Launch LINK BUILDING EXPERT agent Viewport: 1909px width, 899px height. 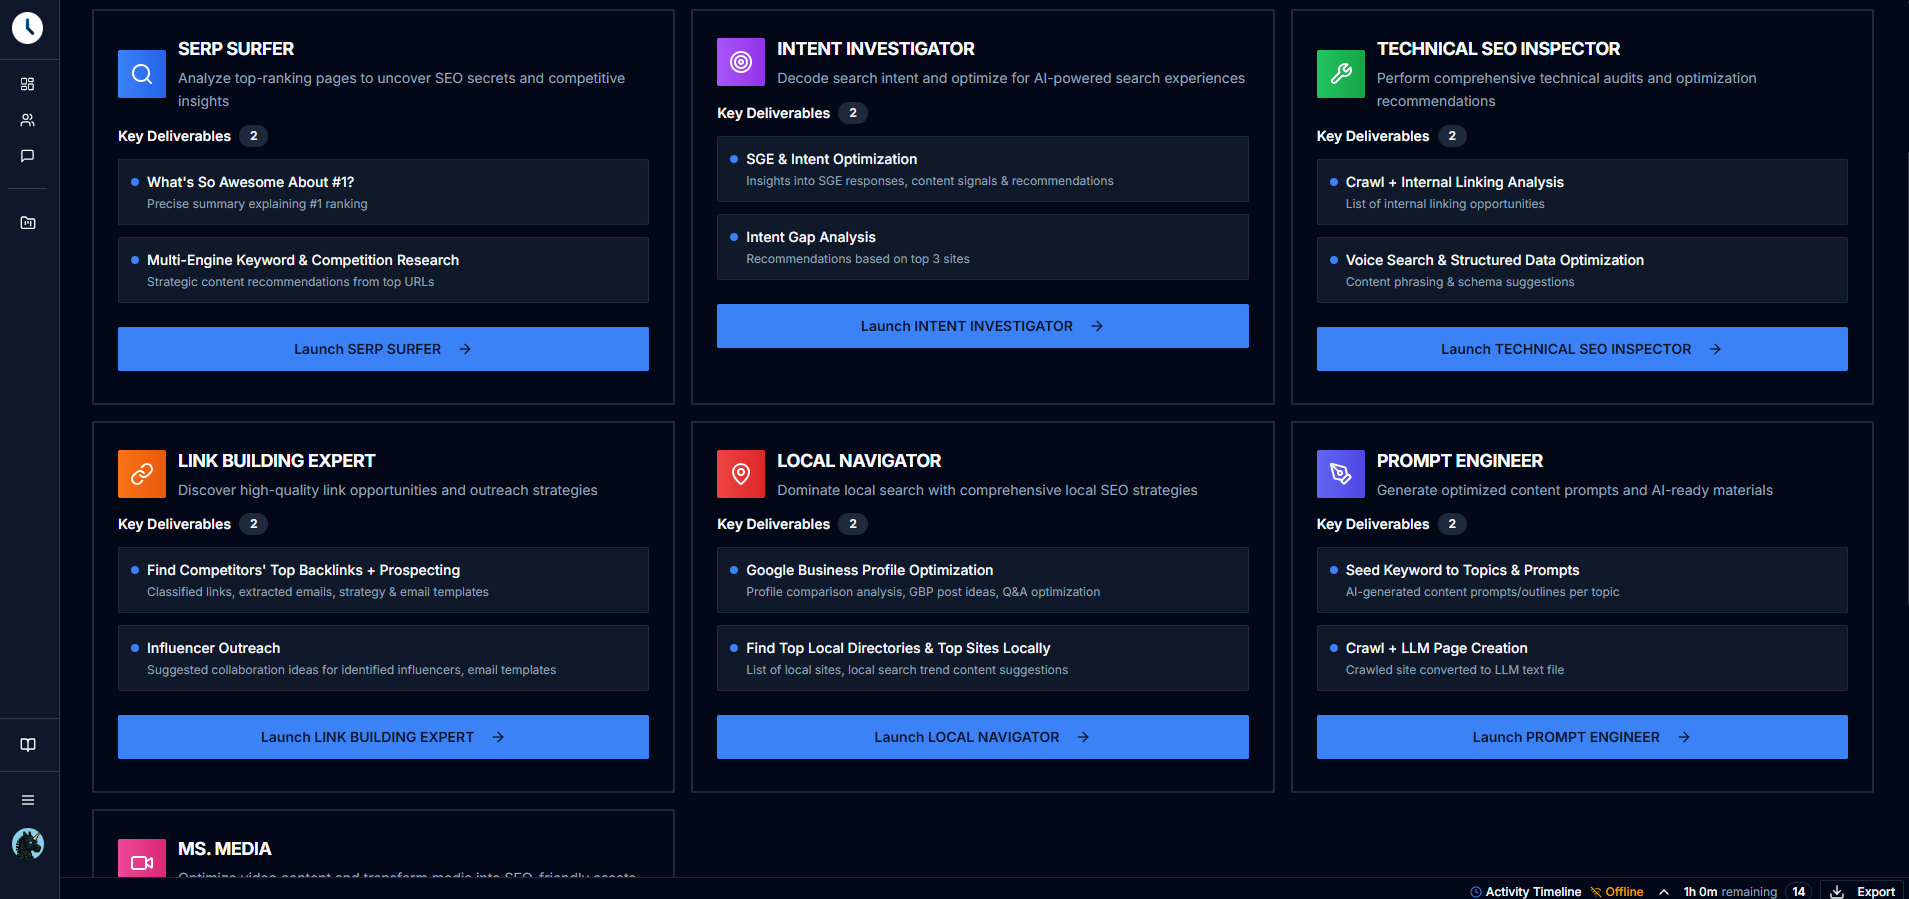(383, 737)
